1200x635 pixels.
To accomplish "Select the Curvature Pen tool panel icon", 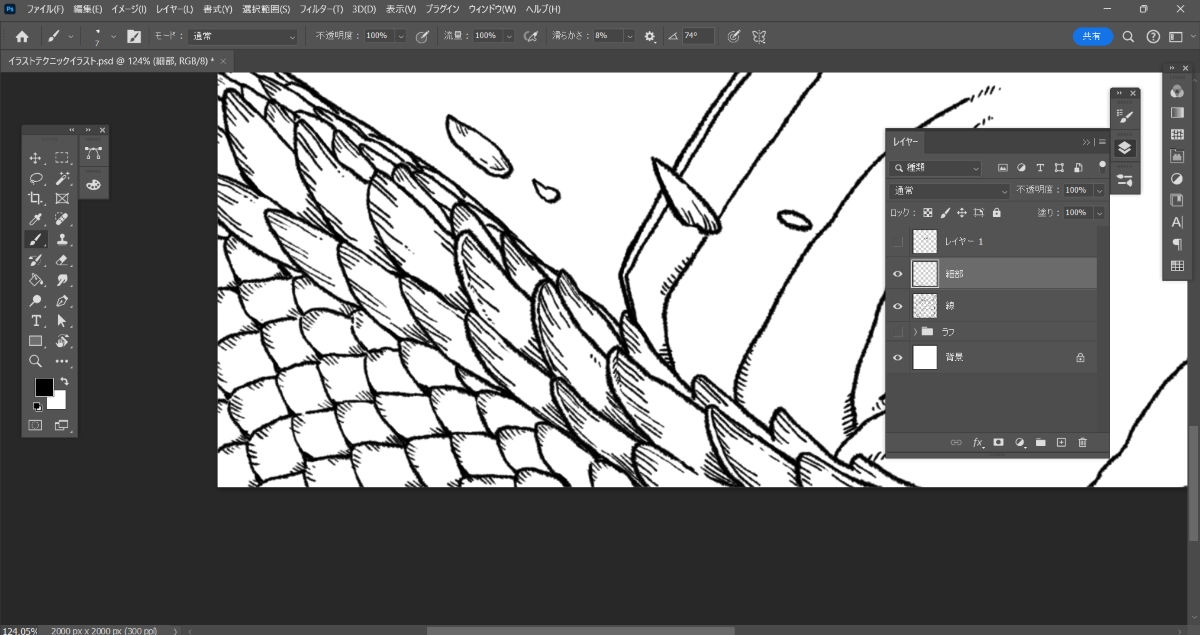I will click(x=94, y=153).
